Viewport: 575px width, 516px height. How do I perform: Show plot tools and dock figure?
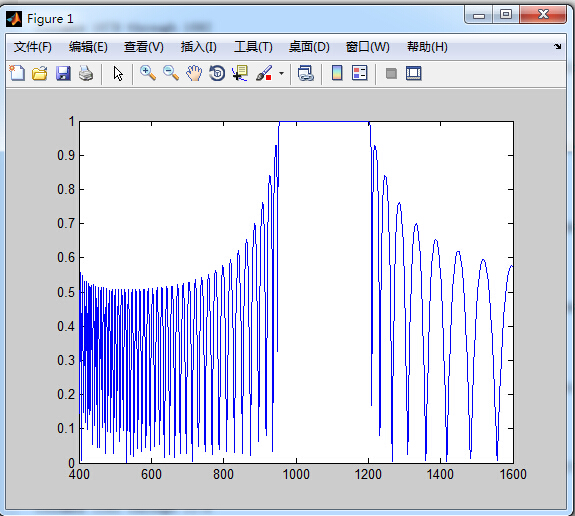coord(414,73)
